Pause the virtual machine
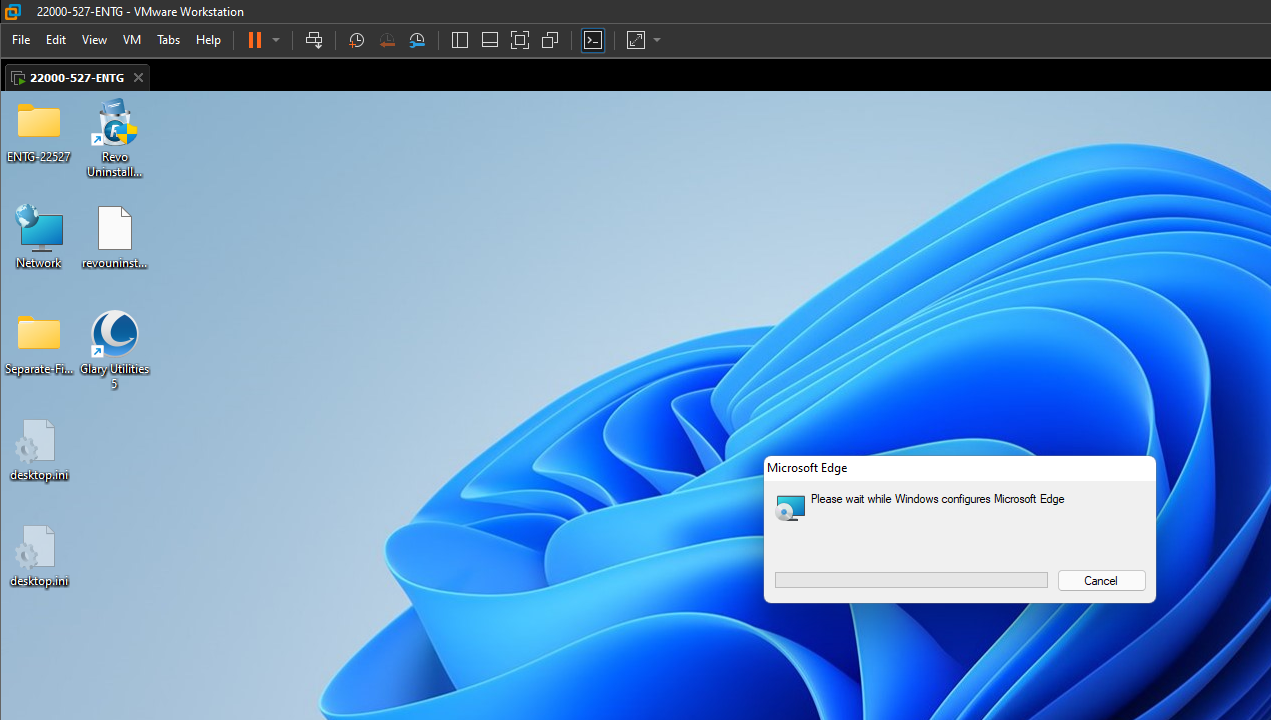This screenshot has height=720, width=1271. pyautogui.click(x=255, y=40)
